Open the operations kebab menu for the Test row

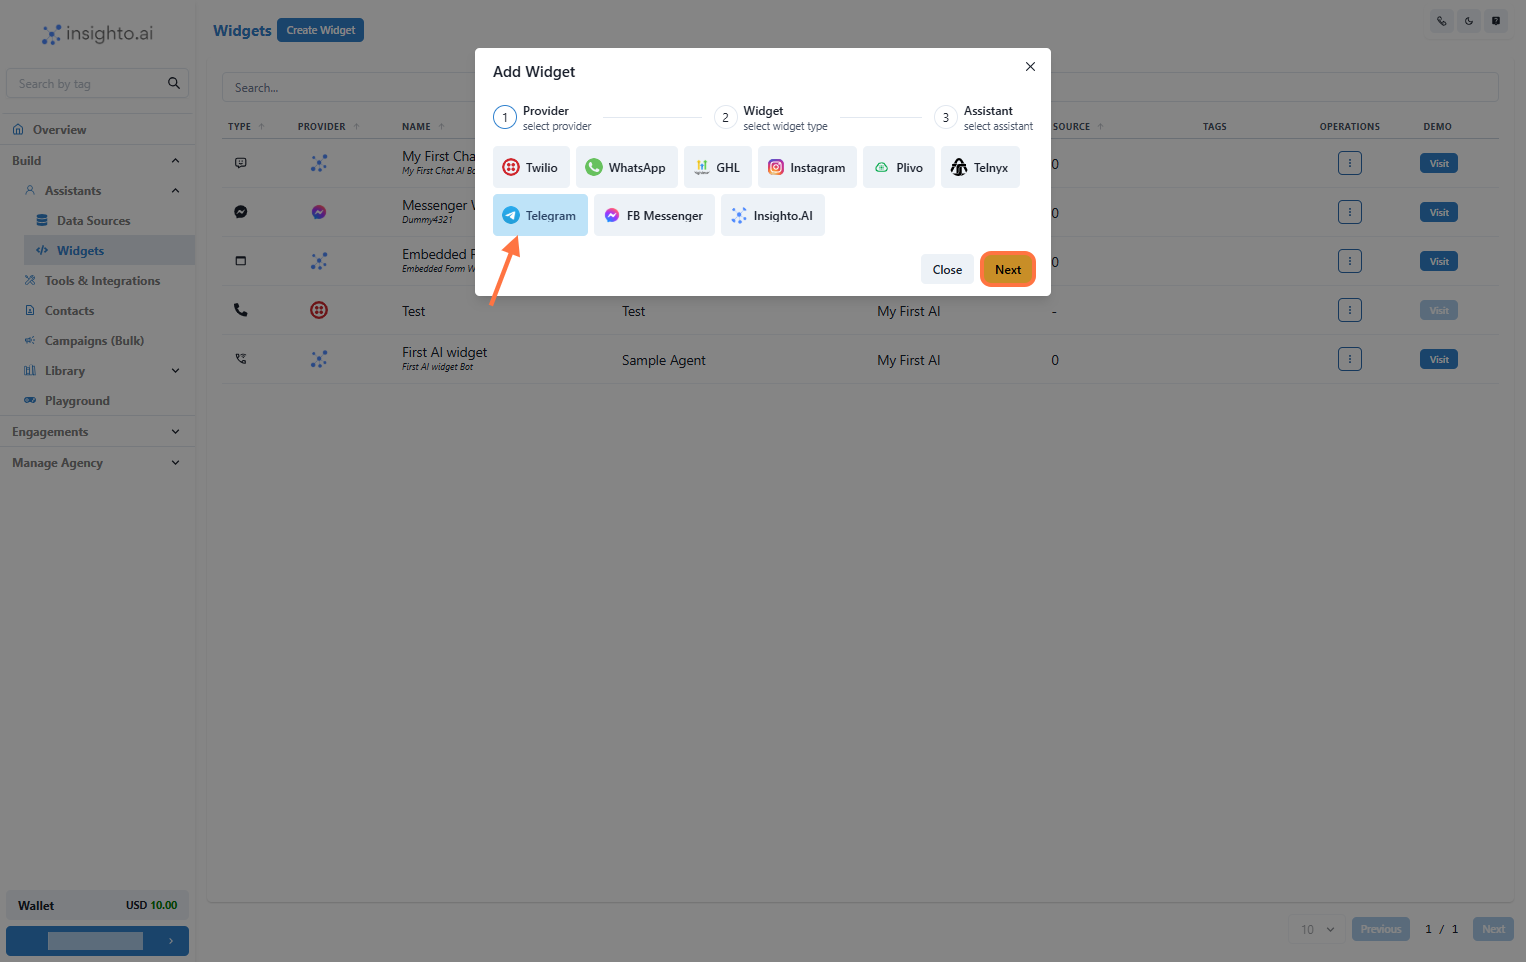pyautogui.click(x=1349, y=310)
